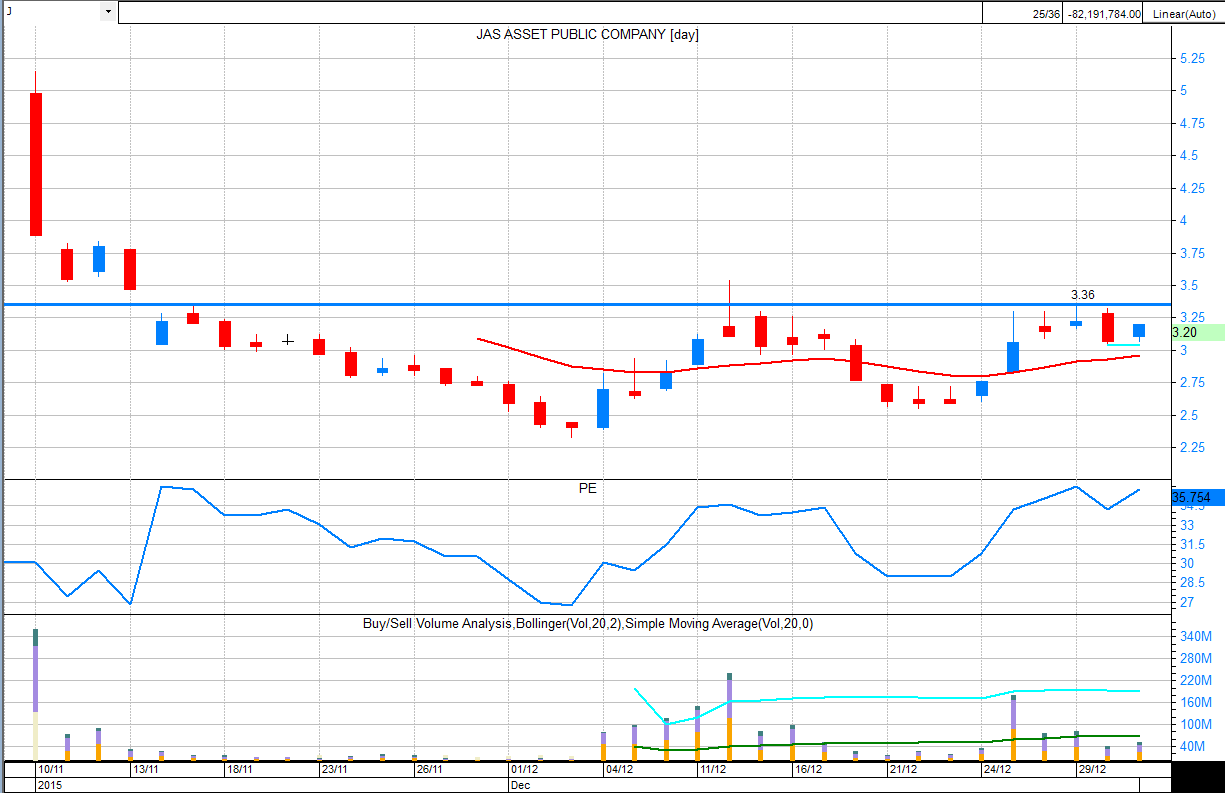Click the 40M volume axis label
Screen dimensions: 1225x793
coord(1192,747)
